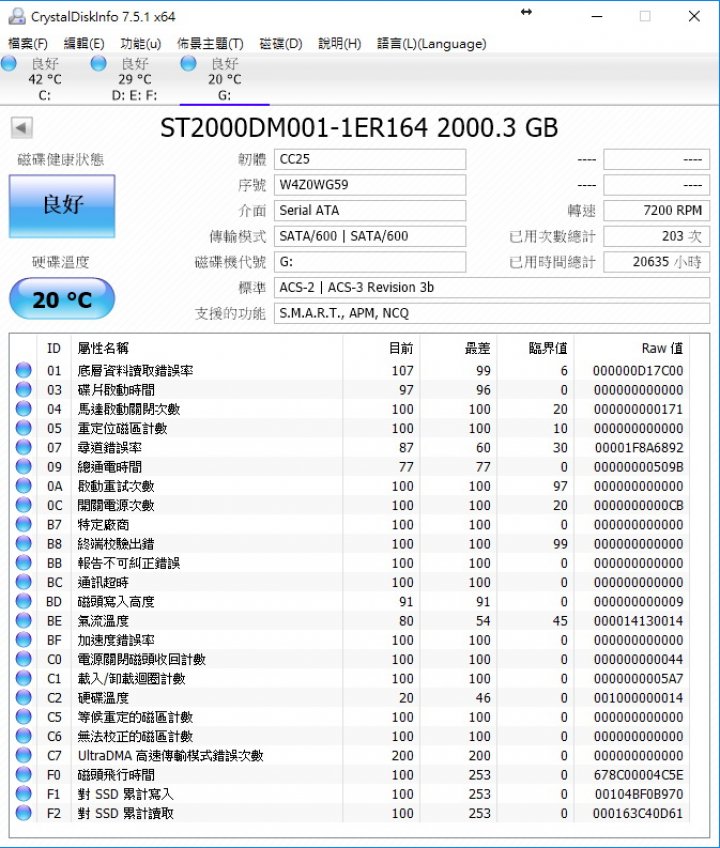Viewport: 720px width, 848px height.
Task: Click raw value 00001F8A6892
Action: [x=639, y=447]
